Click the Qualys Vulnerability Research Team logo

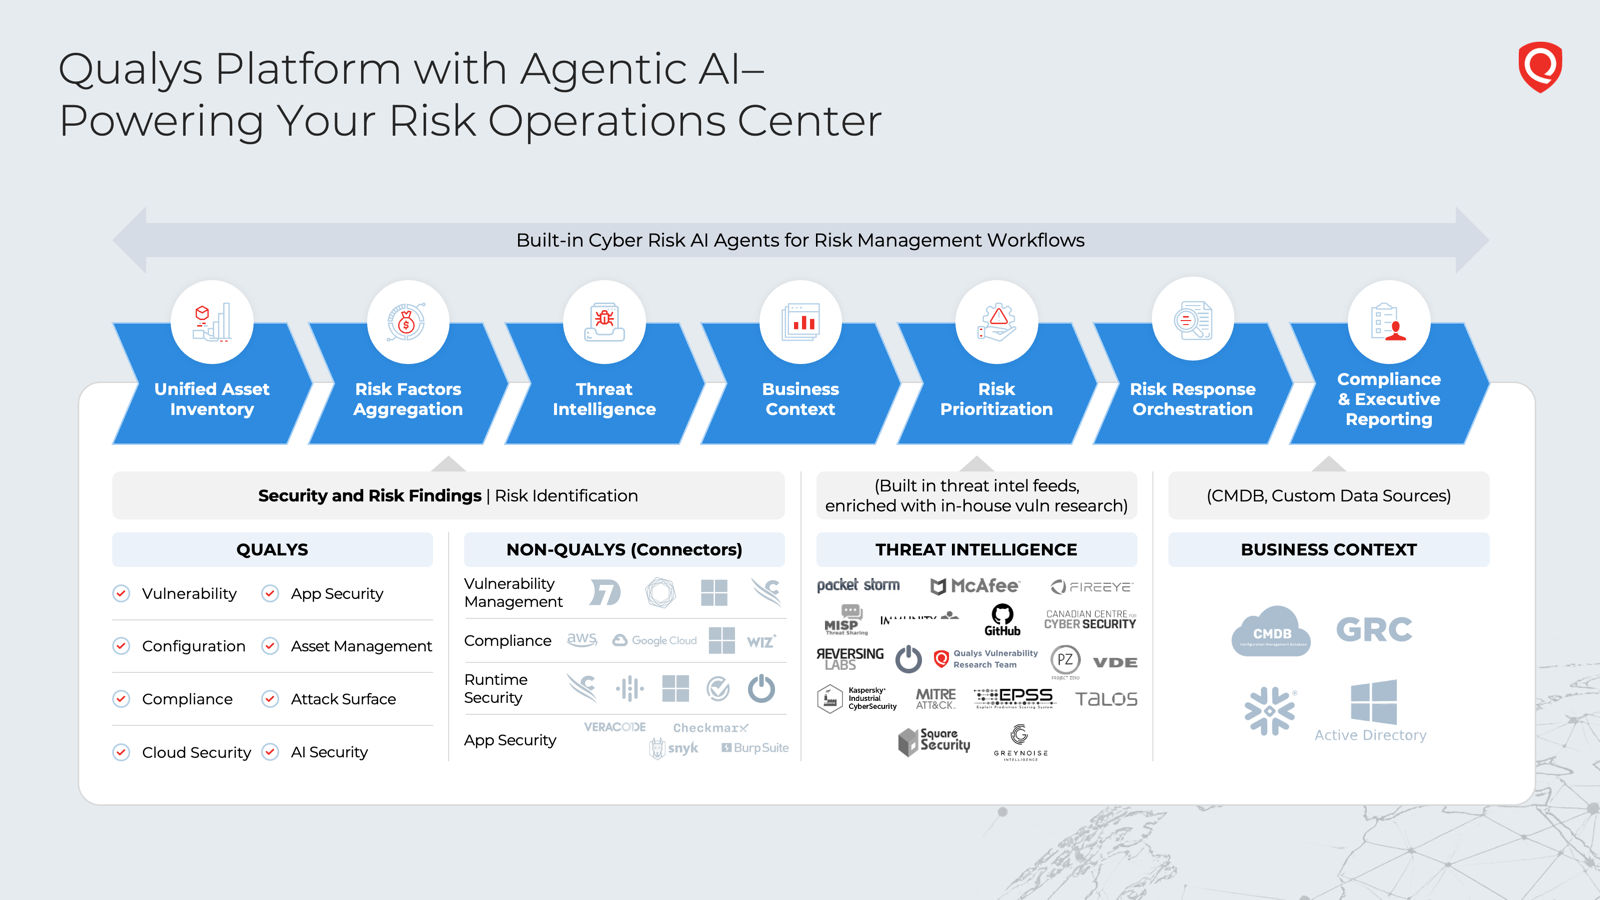click(986, 659)
